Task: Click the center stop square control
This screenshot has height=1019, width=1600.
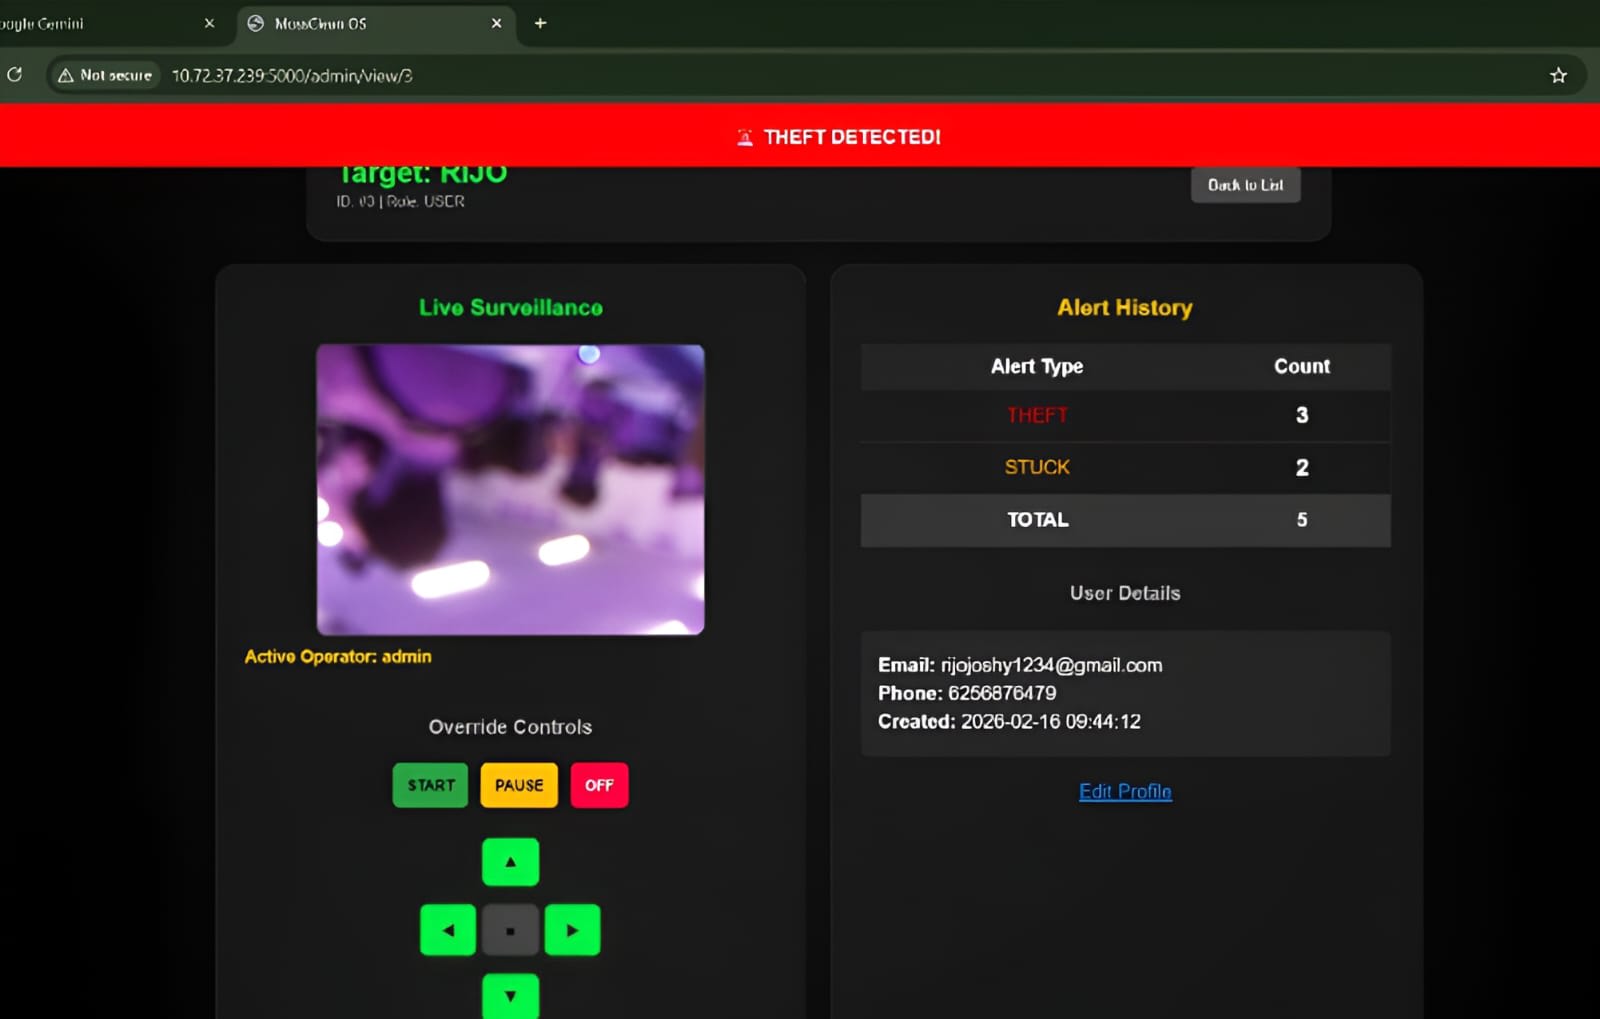Action: coord(510,930)
